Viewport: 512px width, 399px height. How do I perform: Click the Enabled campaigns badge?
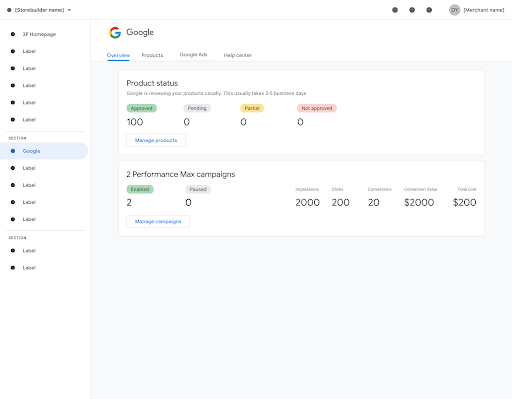tap(140, 189)
